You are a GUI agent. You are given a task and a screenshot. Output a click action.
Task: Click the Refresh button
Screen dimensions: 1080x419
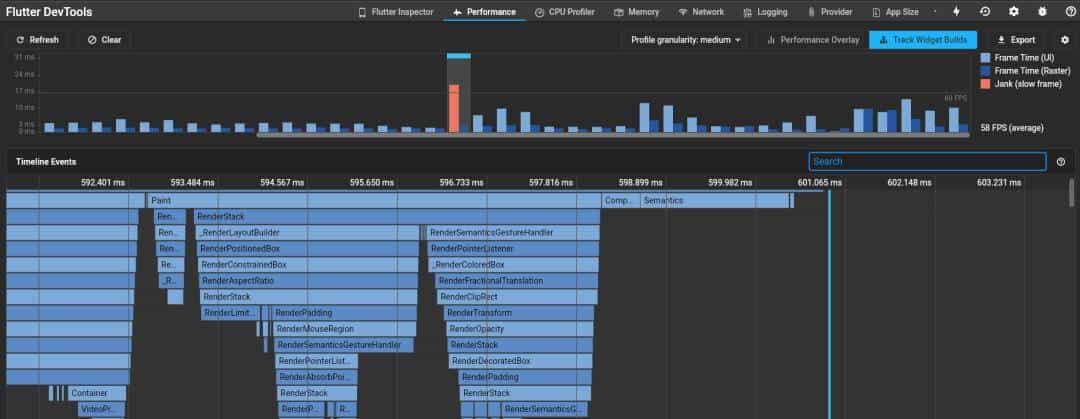(x=37, y=40)
